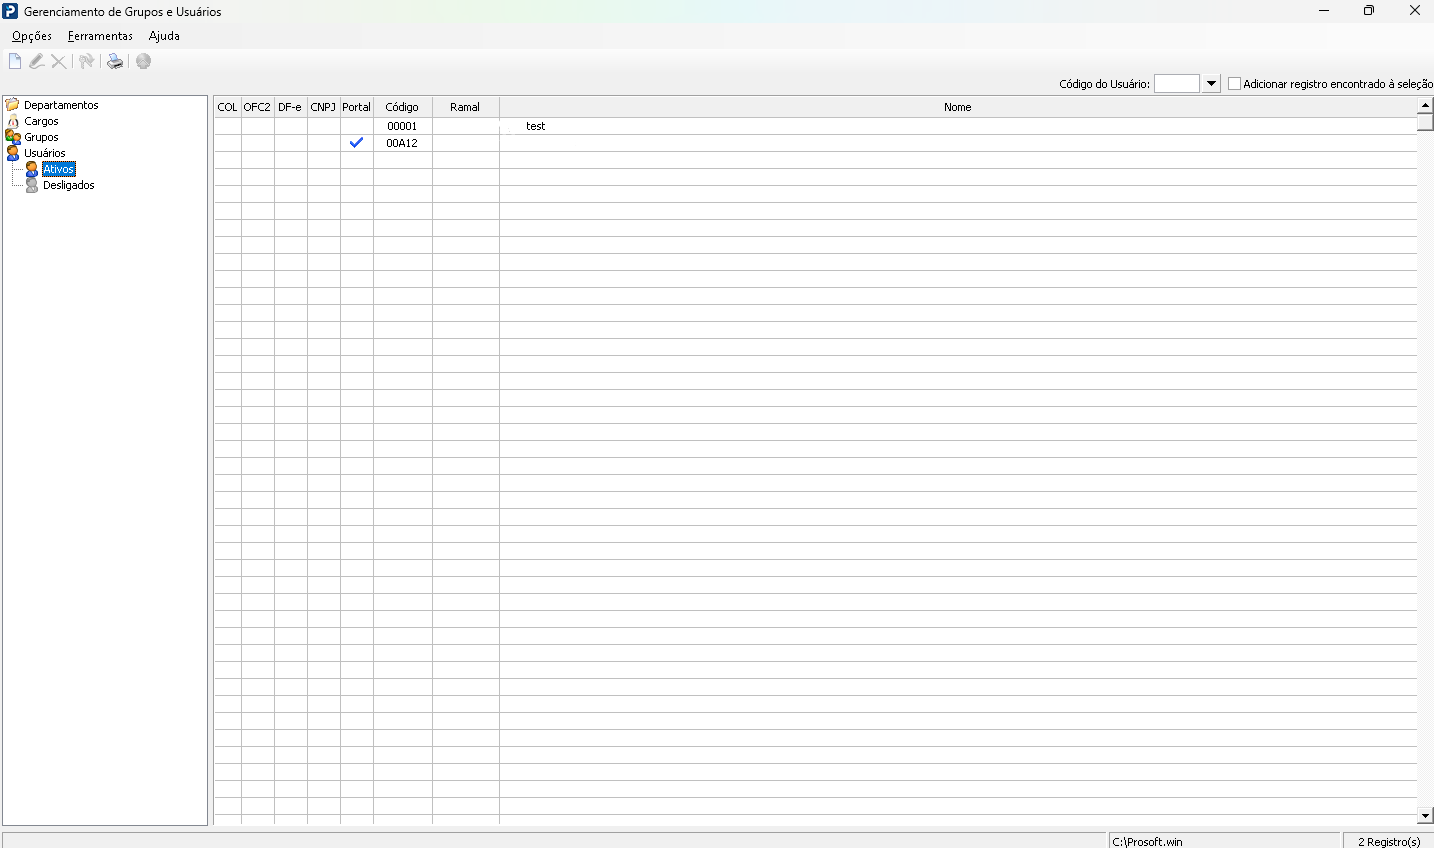This screenshot has width=1434, height=848.
Task: Enable Adicionar registro encontrado à seleção
Action: (x=1234, y=84)
